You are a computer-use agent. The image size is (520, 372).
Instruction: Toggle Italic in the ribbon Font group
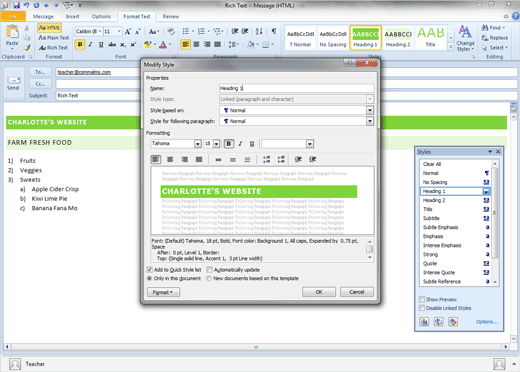(x=90, y=45)
